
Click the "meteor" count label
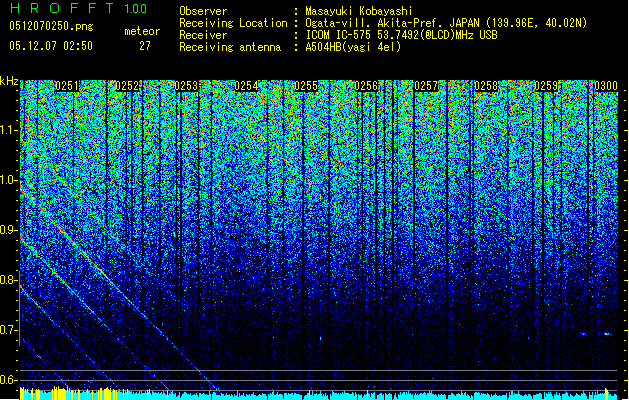point(142,31)
